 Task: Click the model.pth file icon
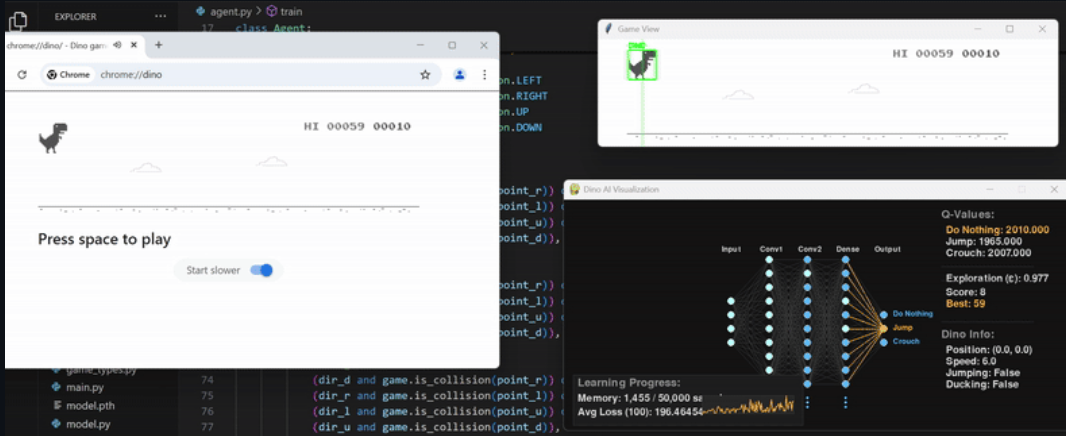pyautogui.click(x=57, y=406)
